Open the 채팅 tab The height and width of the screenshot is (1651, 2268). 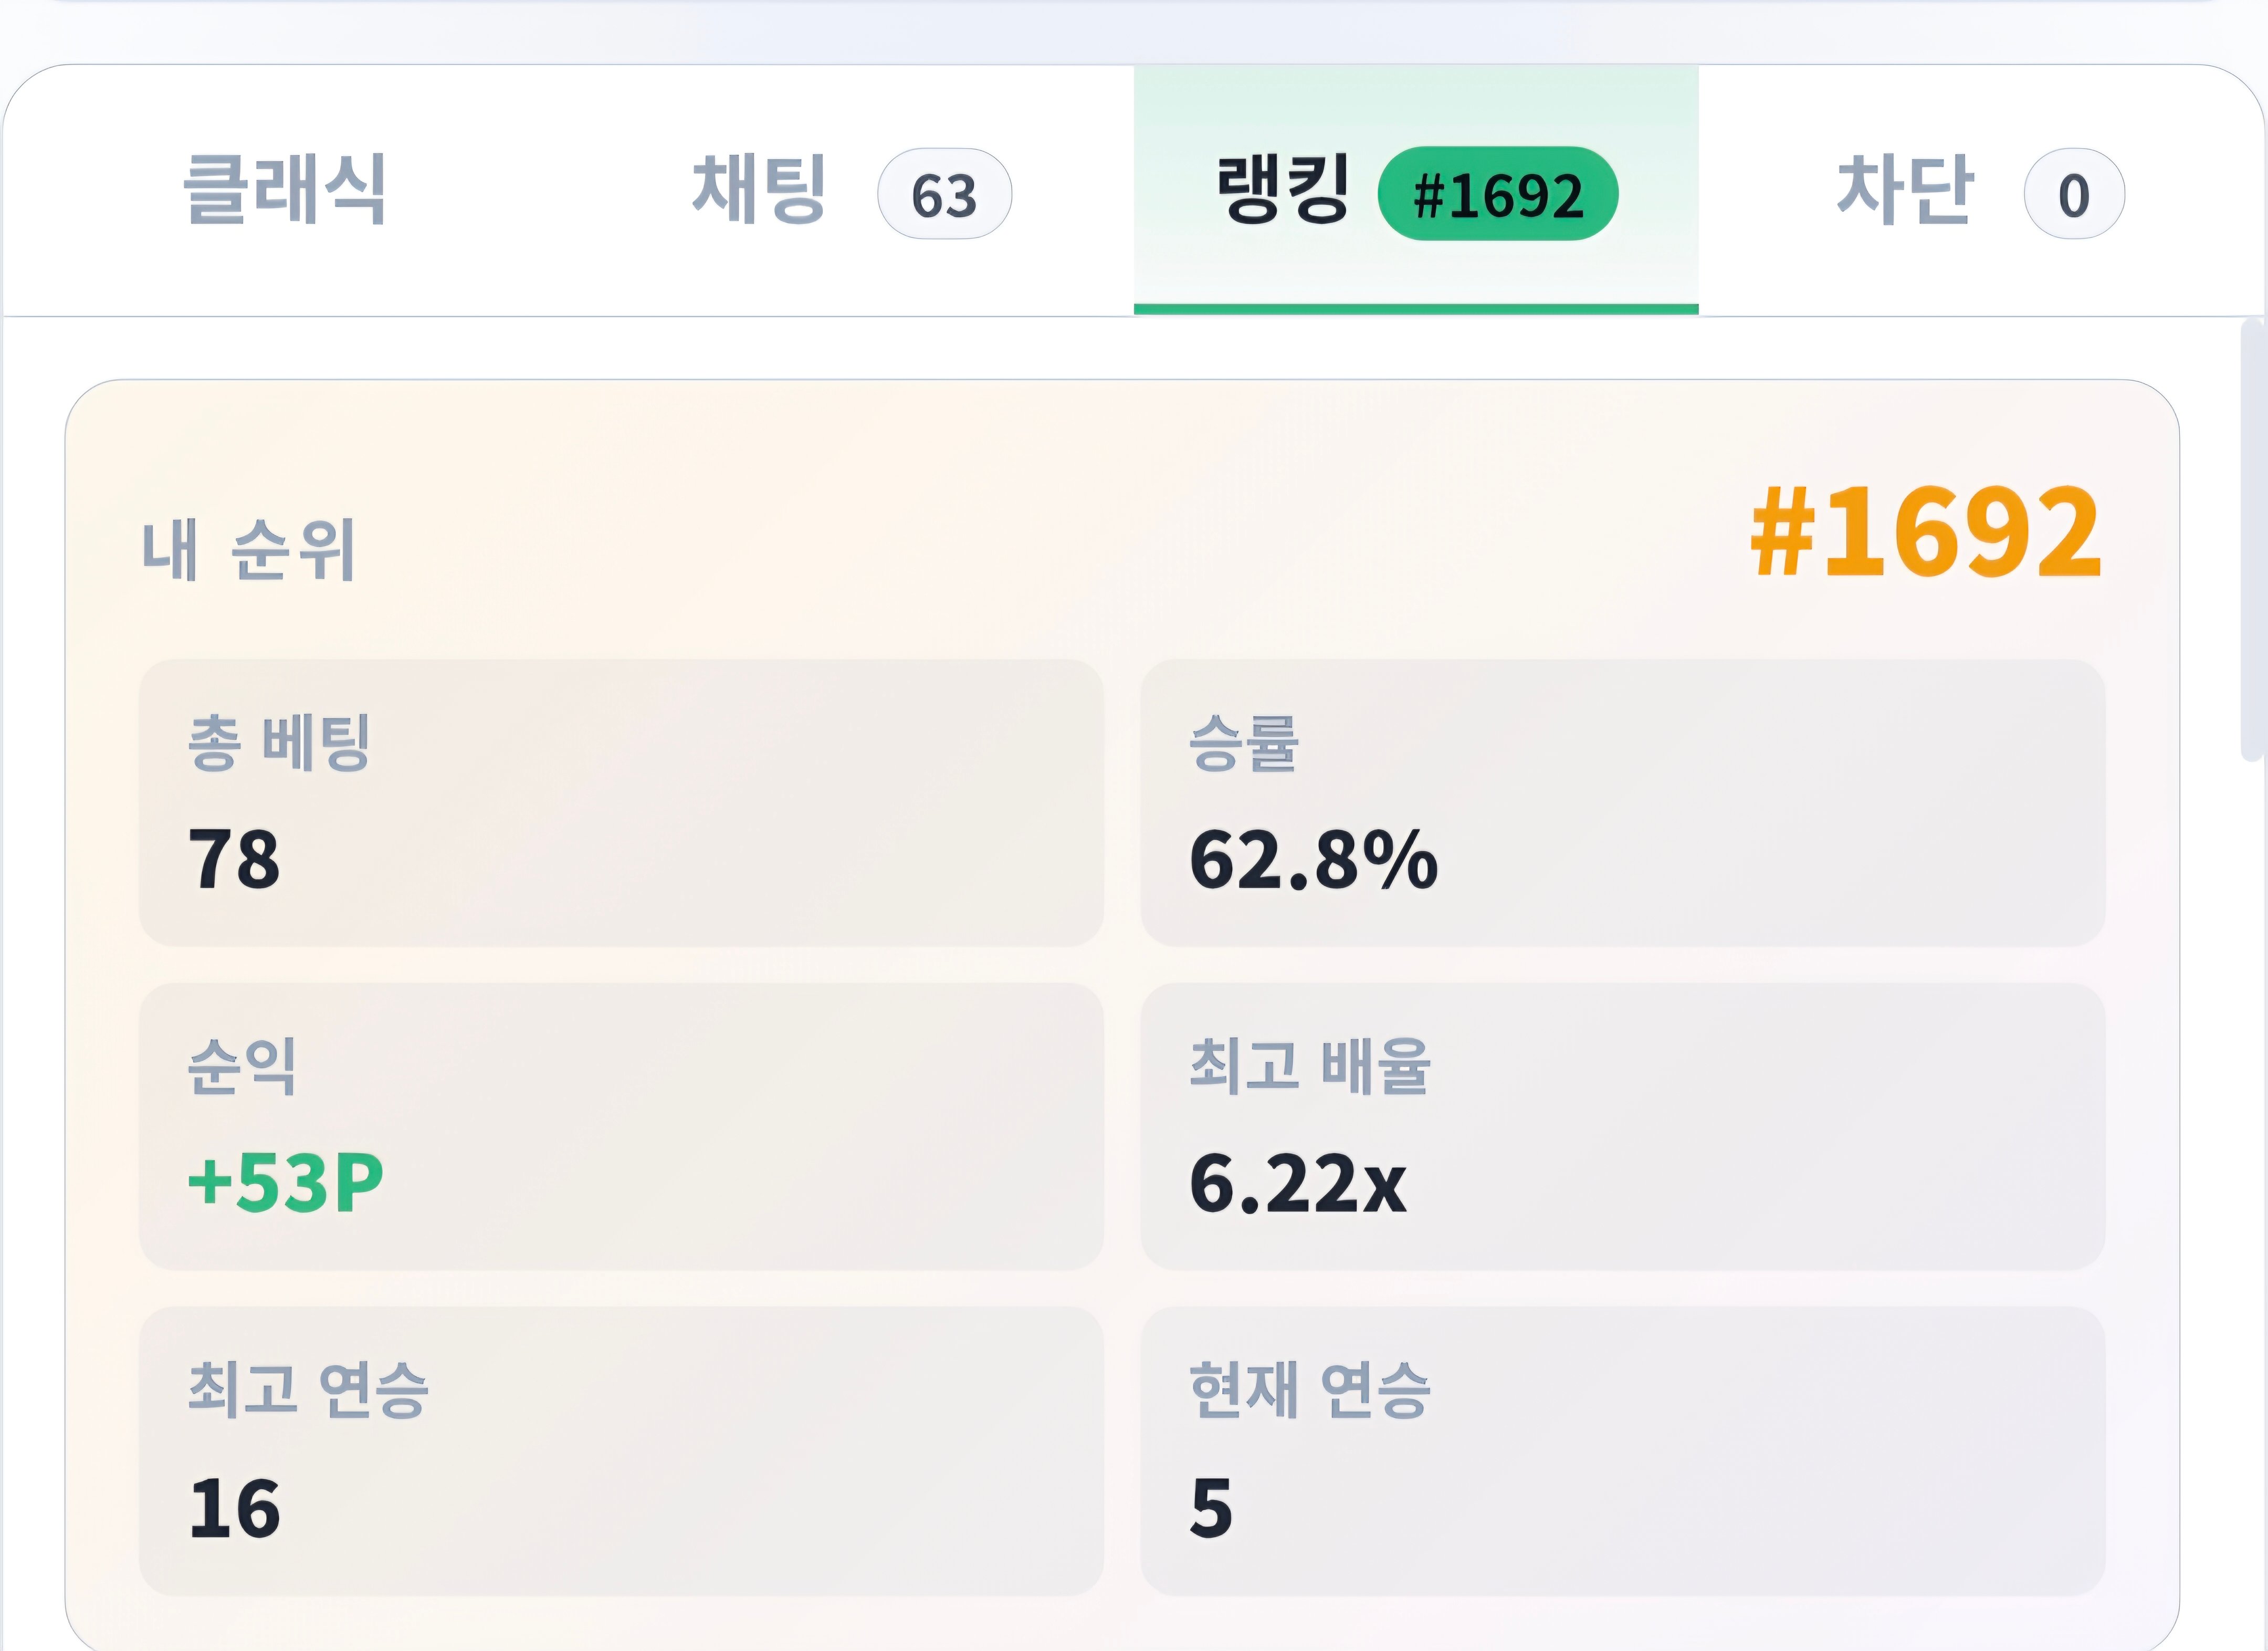pyautogui.click(x=851, y=190)
